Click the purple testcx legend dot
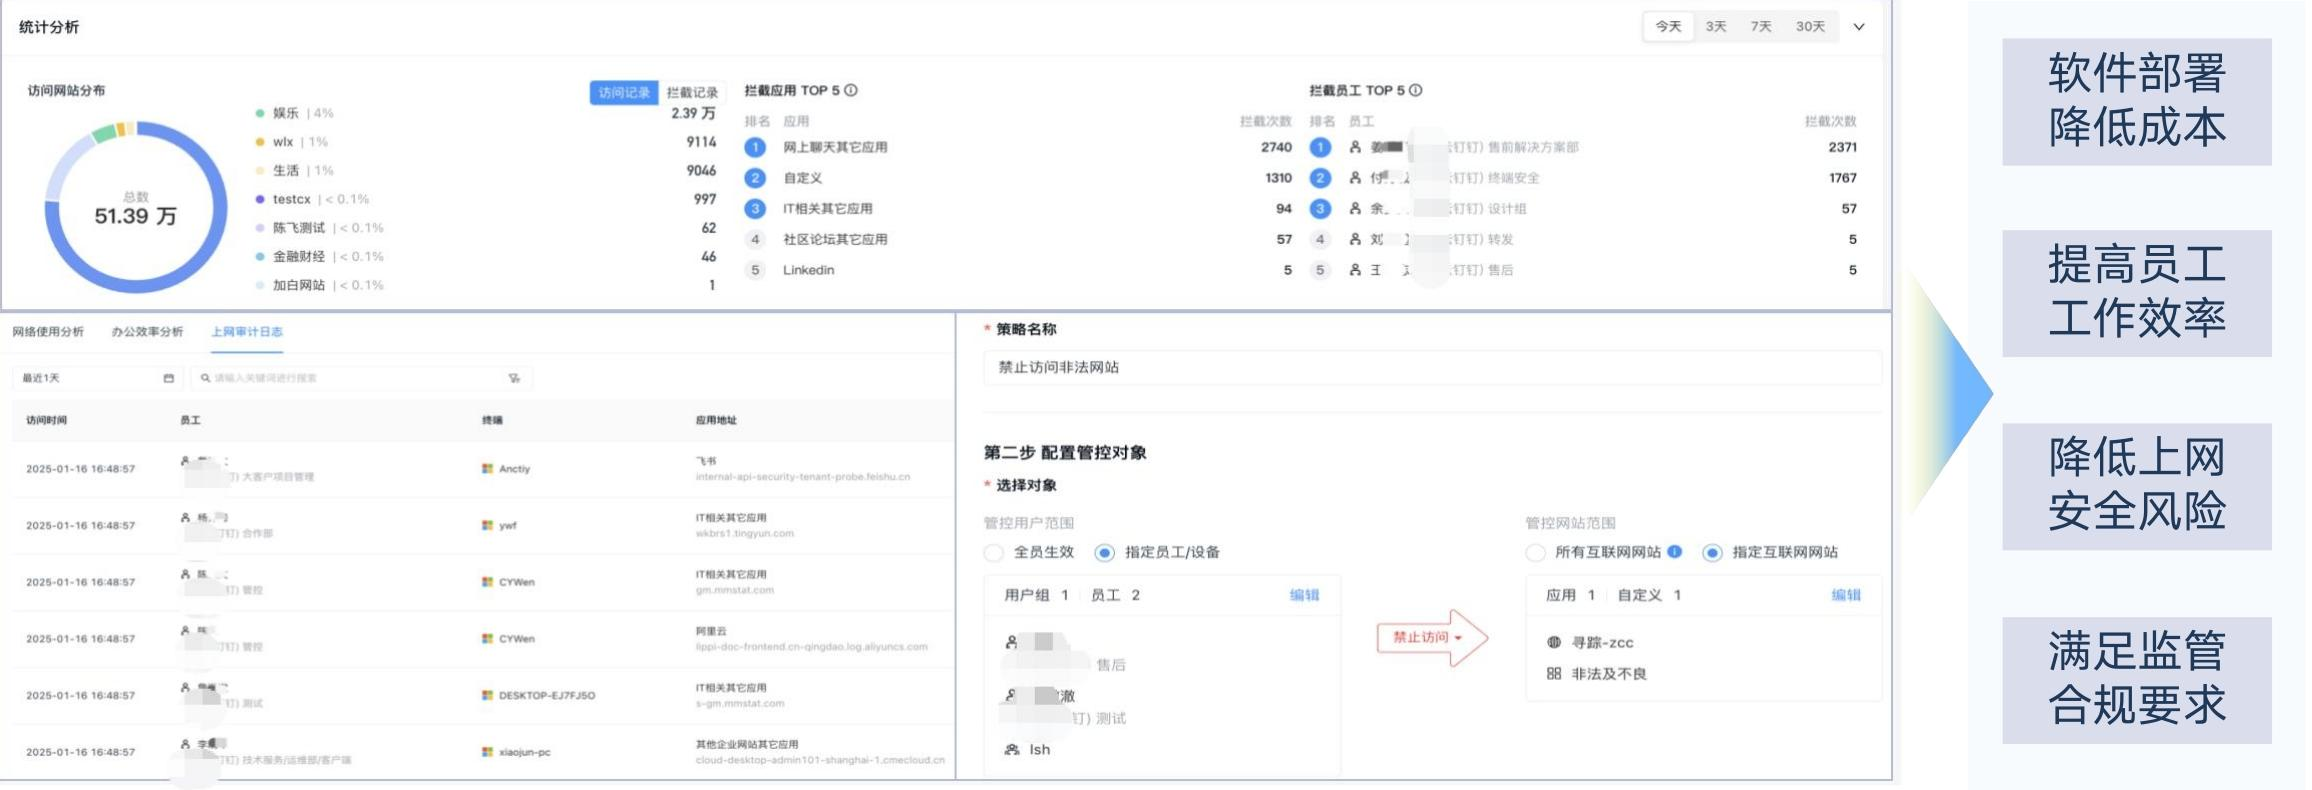Image resolution: width=2312 pixels, height=790 pixels. click(x=260, y=199)
